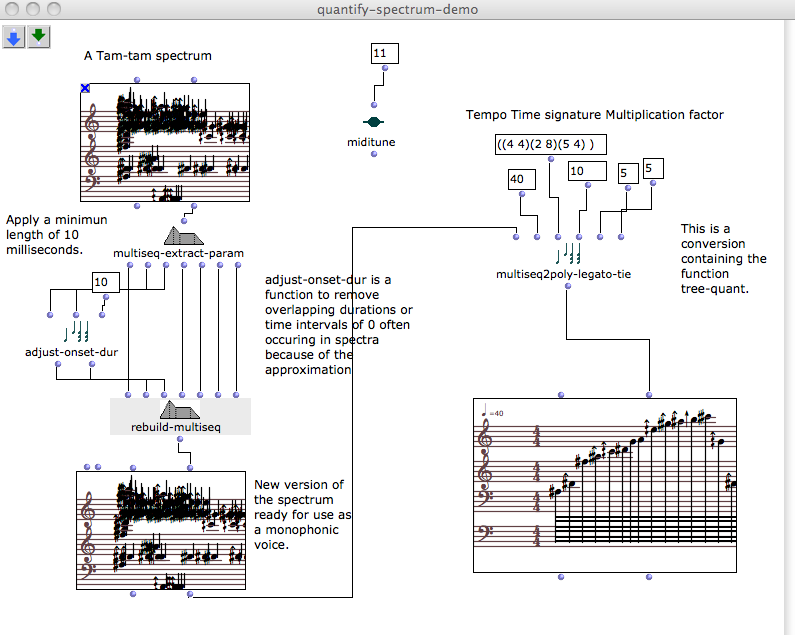Viewport: 795px width, 635px height.
Task: Select the multiseq-extract-param box icon
Action: (183, 235)
